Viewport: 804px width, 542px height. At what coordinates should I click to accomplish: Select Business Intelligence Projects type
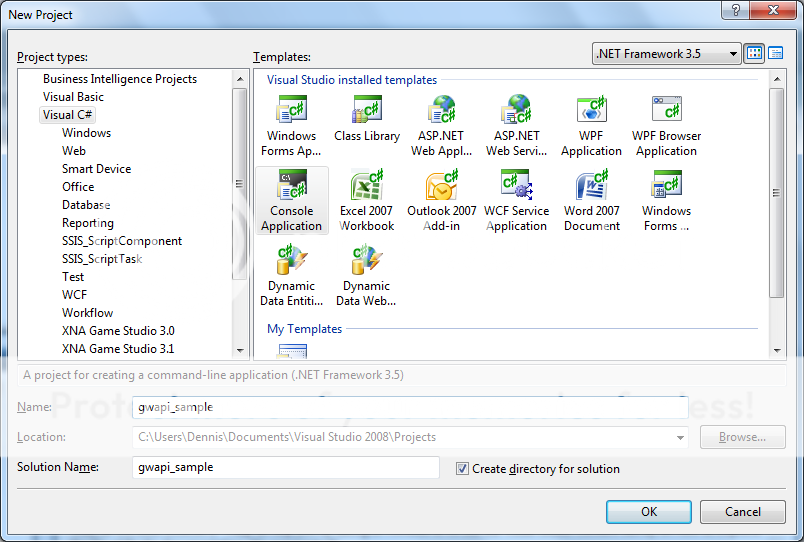point(120,79)
